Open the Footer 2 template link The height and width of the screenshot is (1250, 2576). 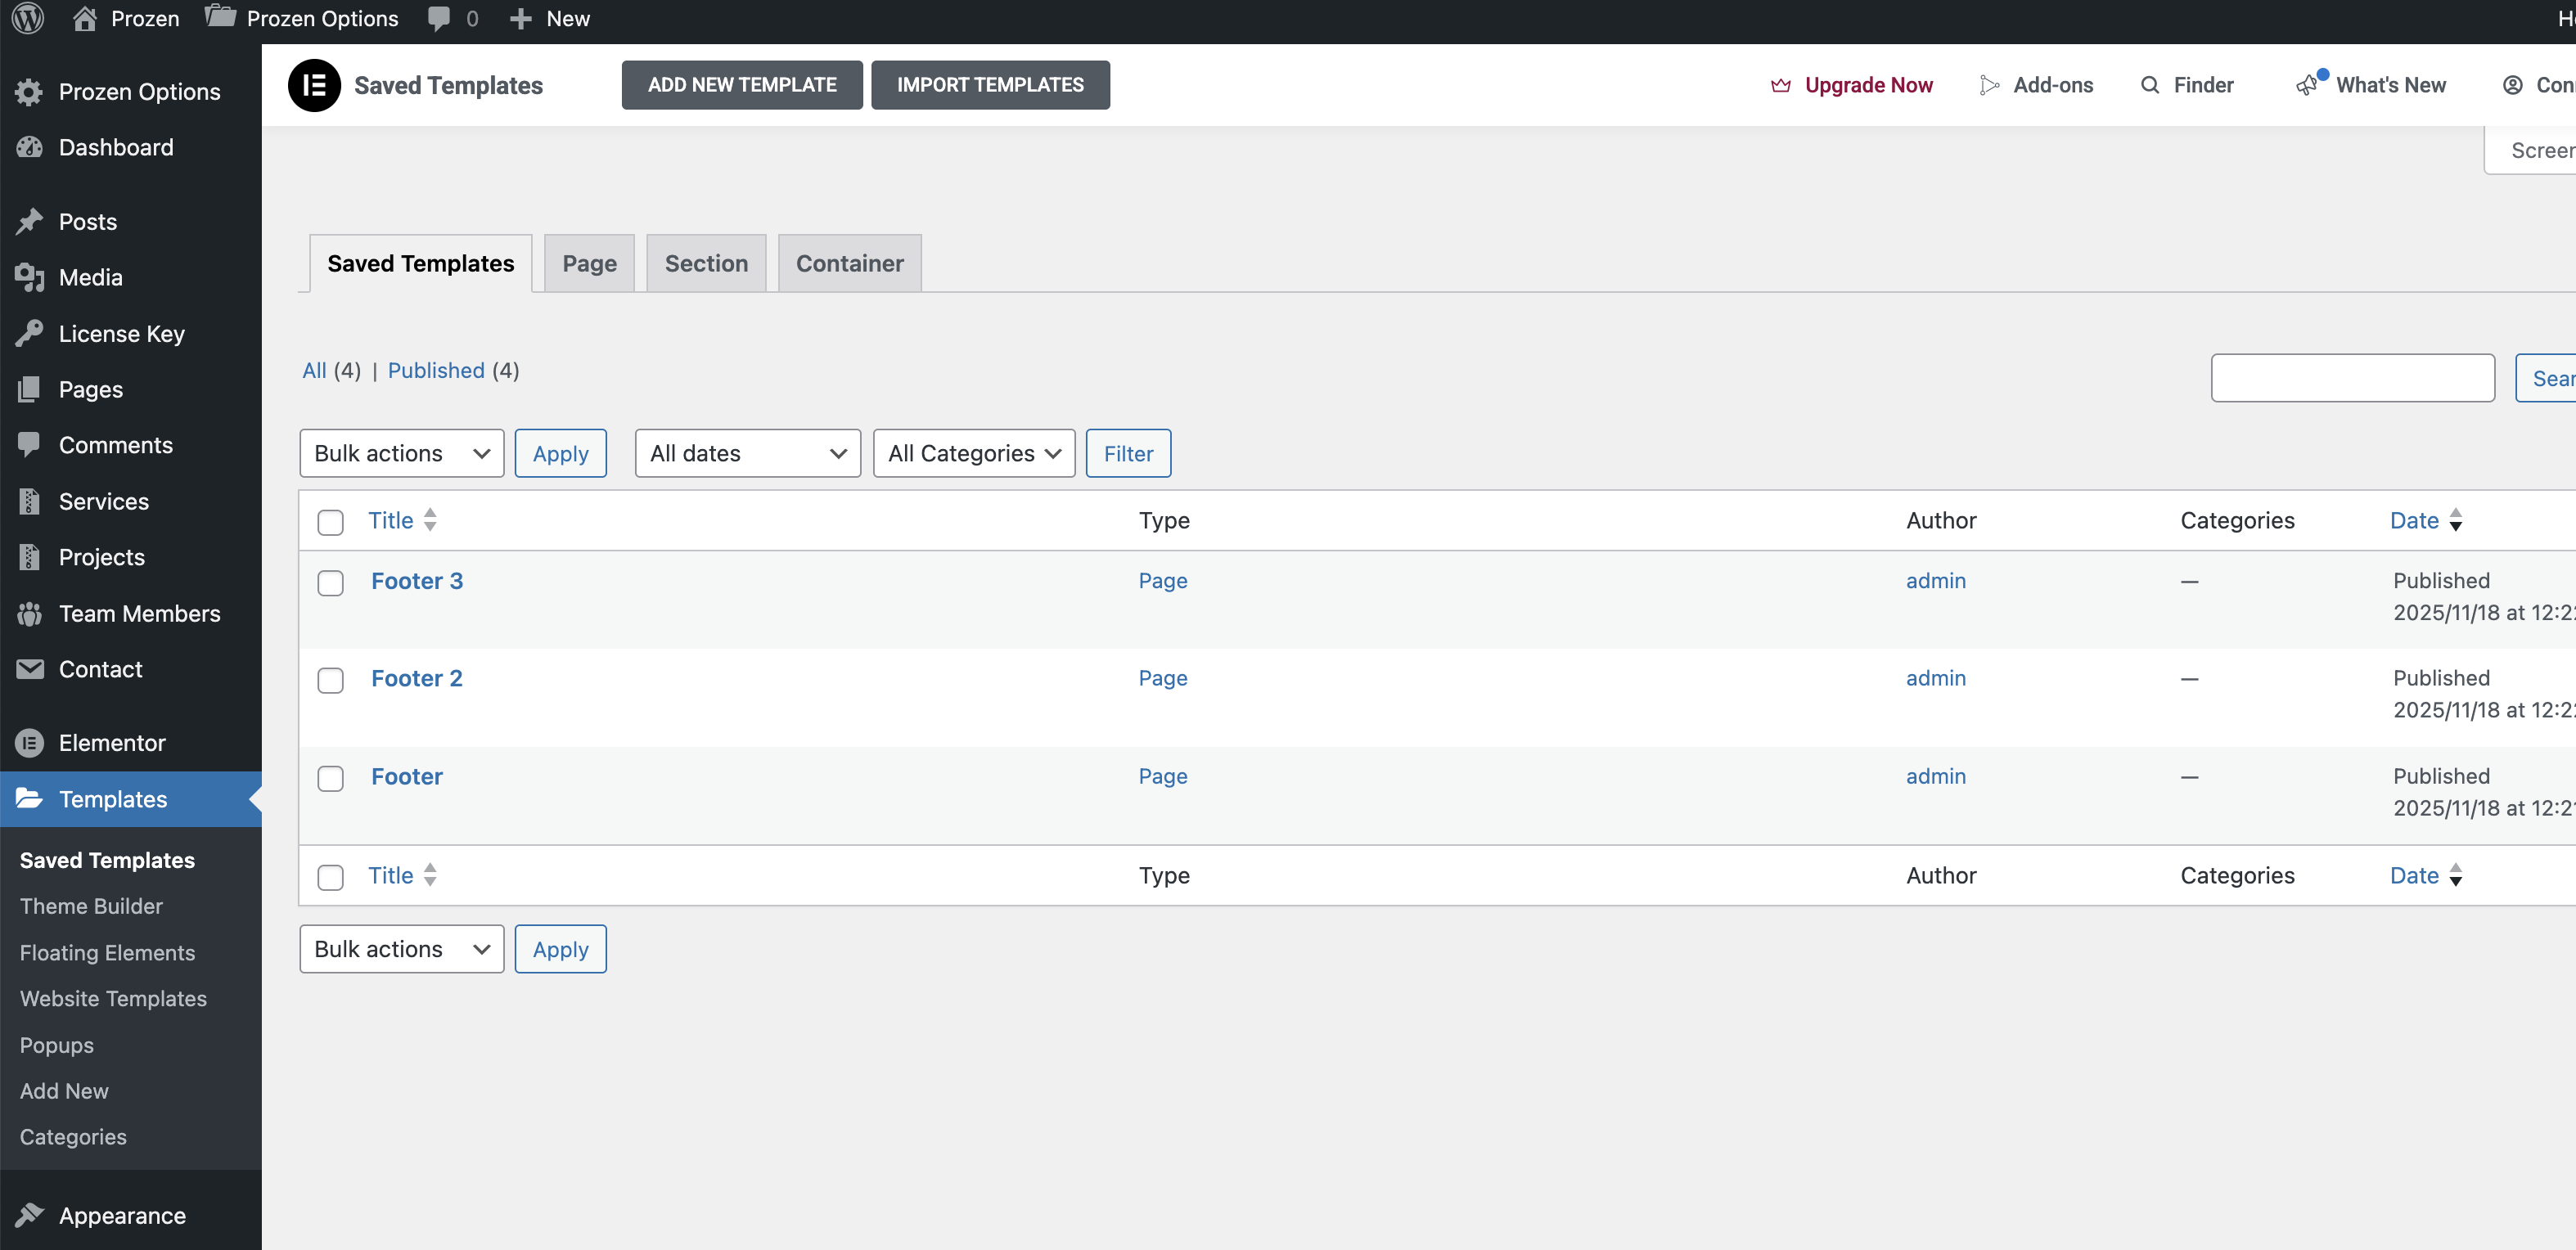[x=416, y=678]
